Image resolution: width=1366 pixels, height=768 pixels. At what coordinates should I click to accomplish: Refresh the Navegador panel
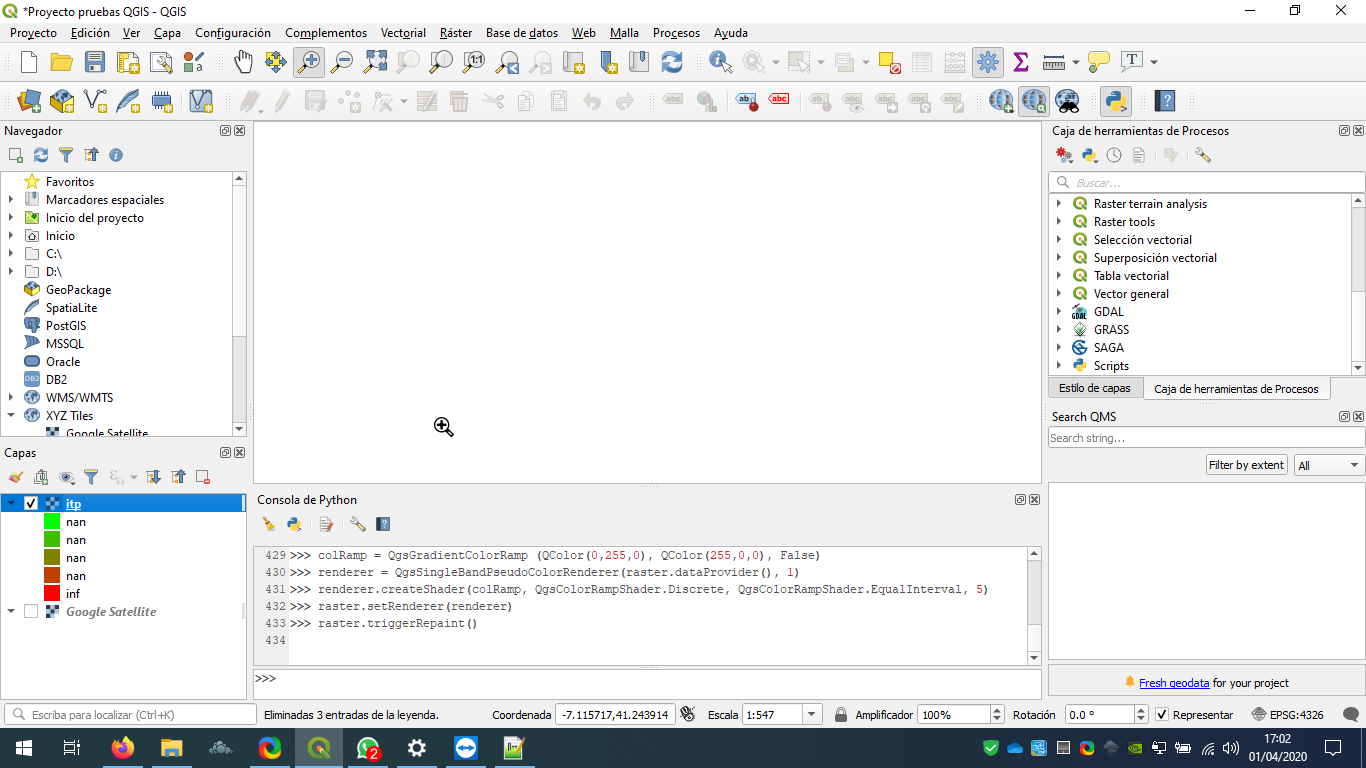point(41,155)
